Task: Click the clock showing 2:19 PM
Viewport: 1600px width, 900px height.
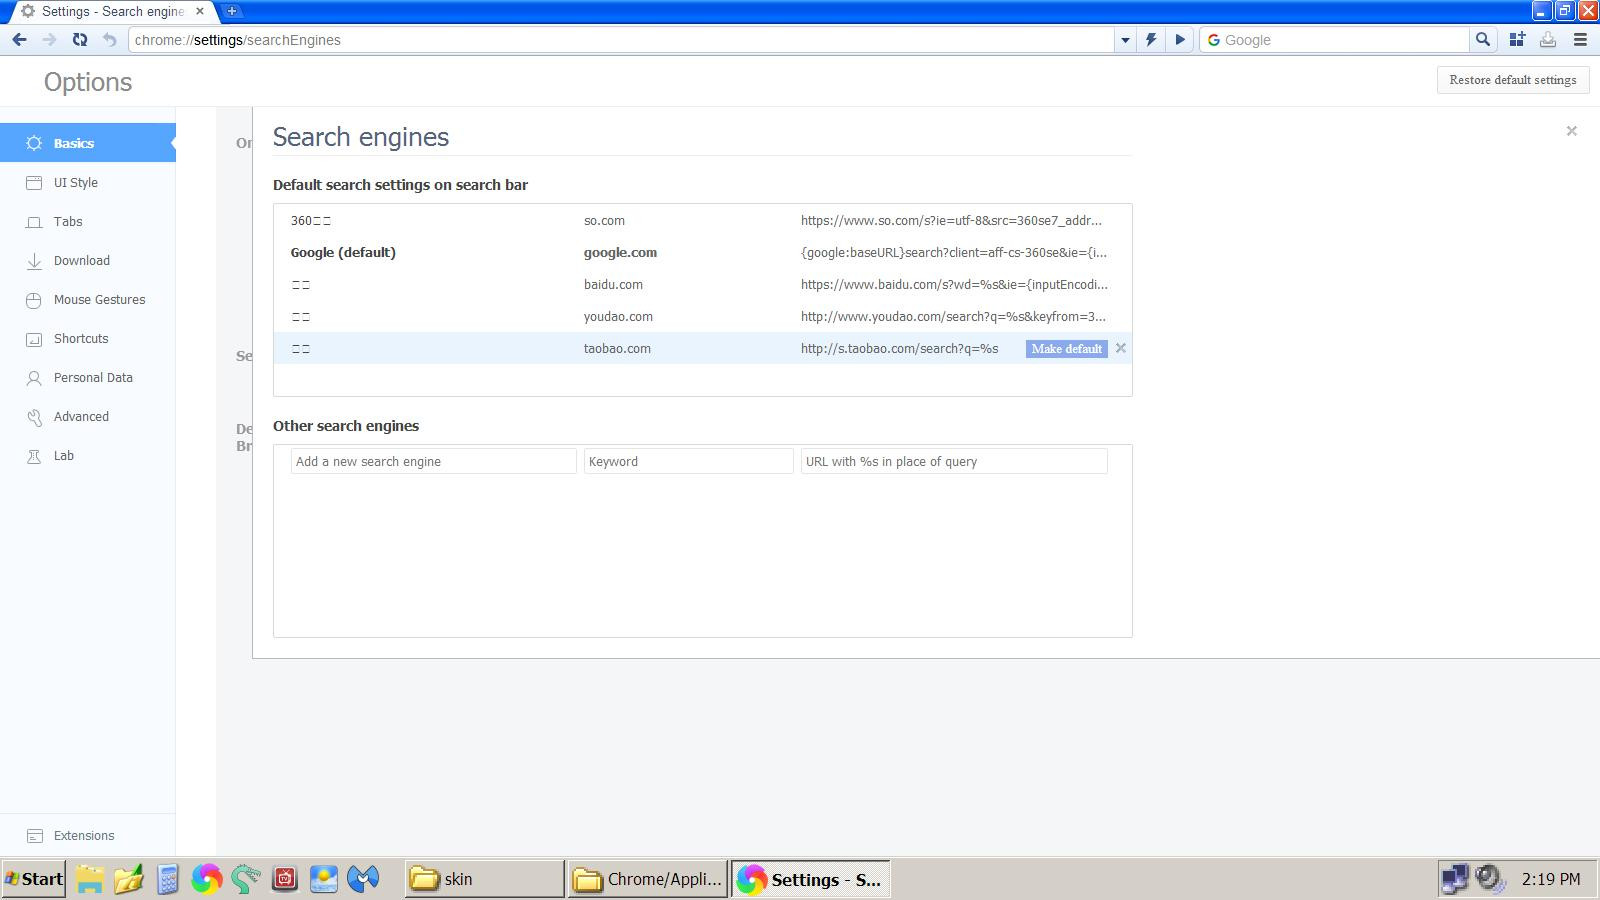Action: pyautogui.click(x=1551, y=879)
